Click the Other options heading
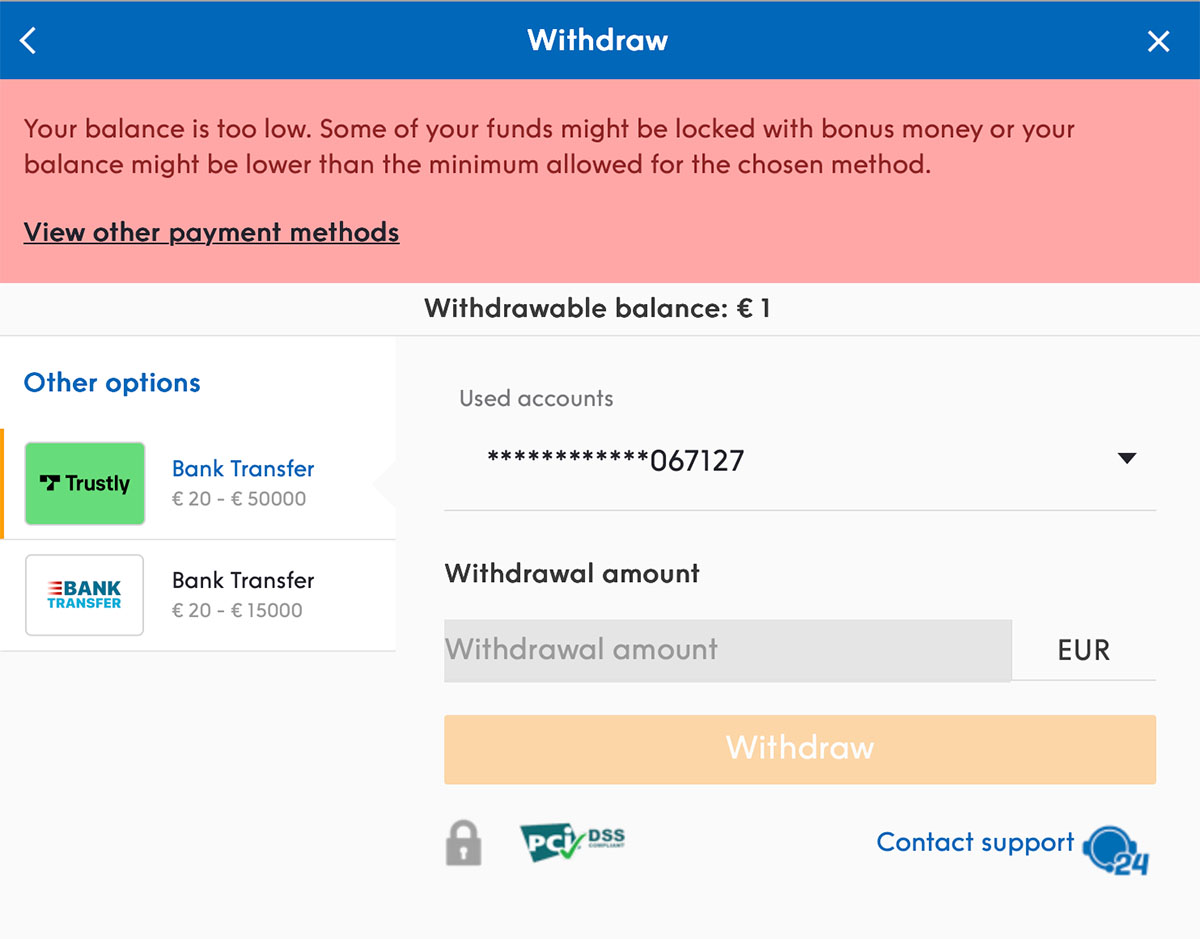Image resolution: width=1200 pixels, height=939 pixels. coord(112,383)
